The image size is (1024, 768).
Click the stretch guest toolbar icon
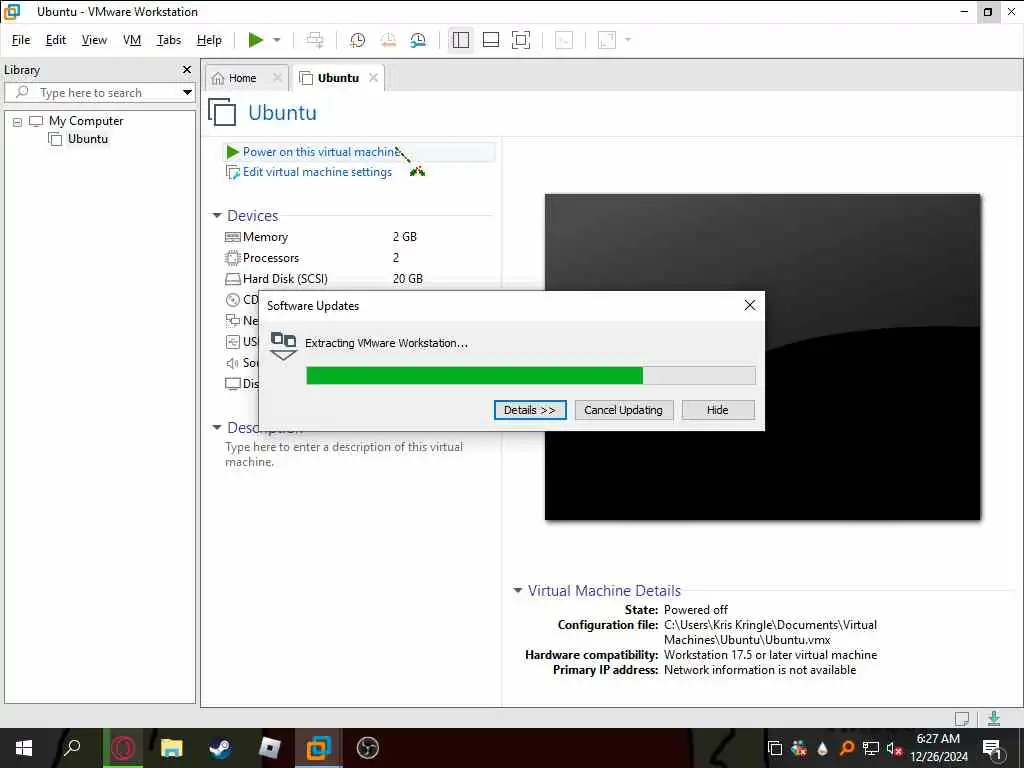pyautogui.click(x=607, y=40)
